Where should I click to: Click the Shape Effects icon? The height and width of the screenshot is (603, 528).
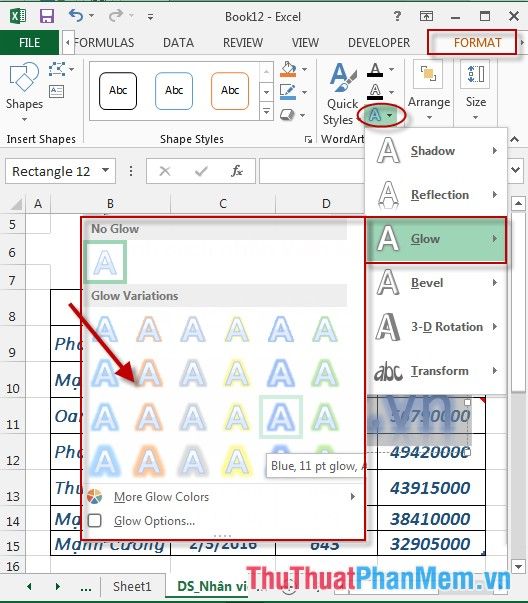[x=287, y=115]
